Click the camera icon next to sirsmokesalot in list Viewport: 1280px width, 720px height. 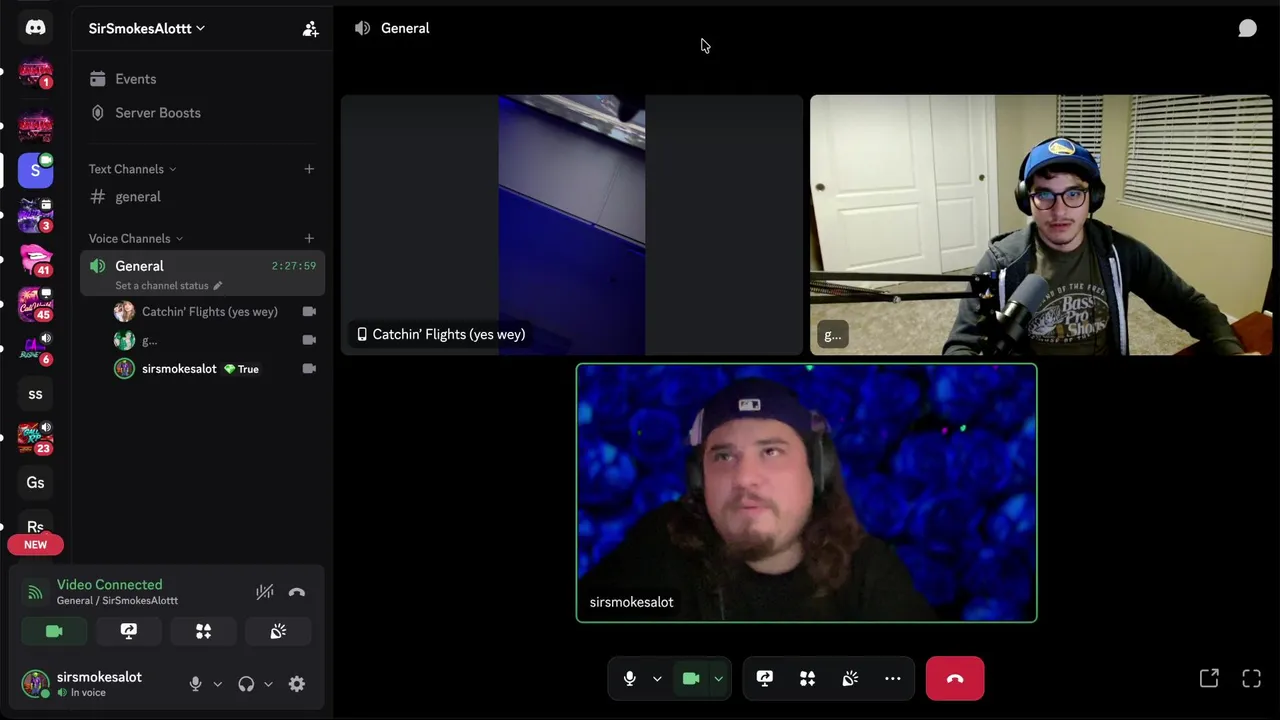pos(309,369)
